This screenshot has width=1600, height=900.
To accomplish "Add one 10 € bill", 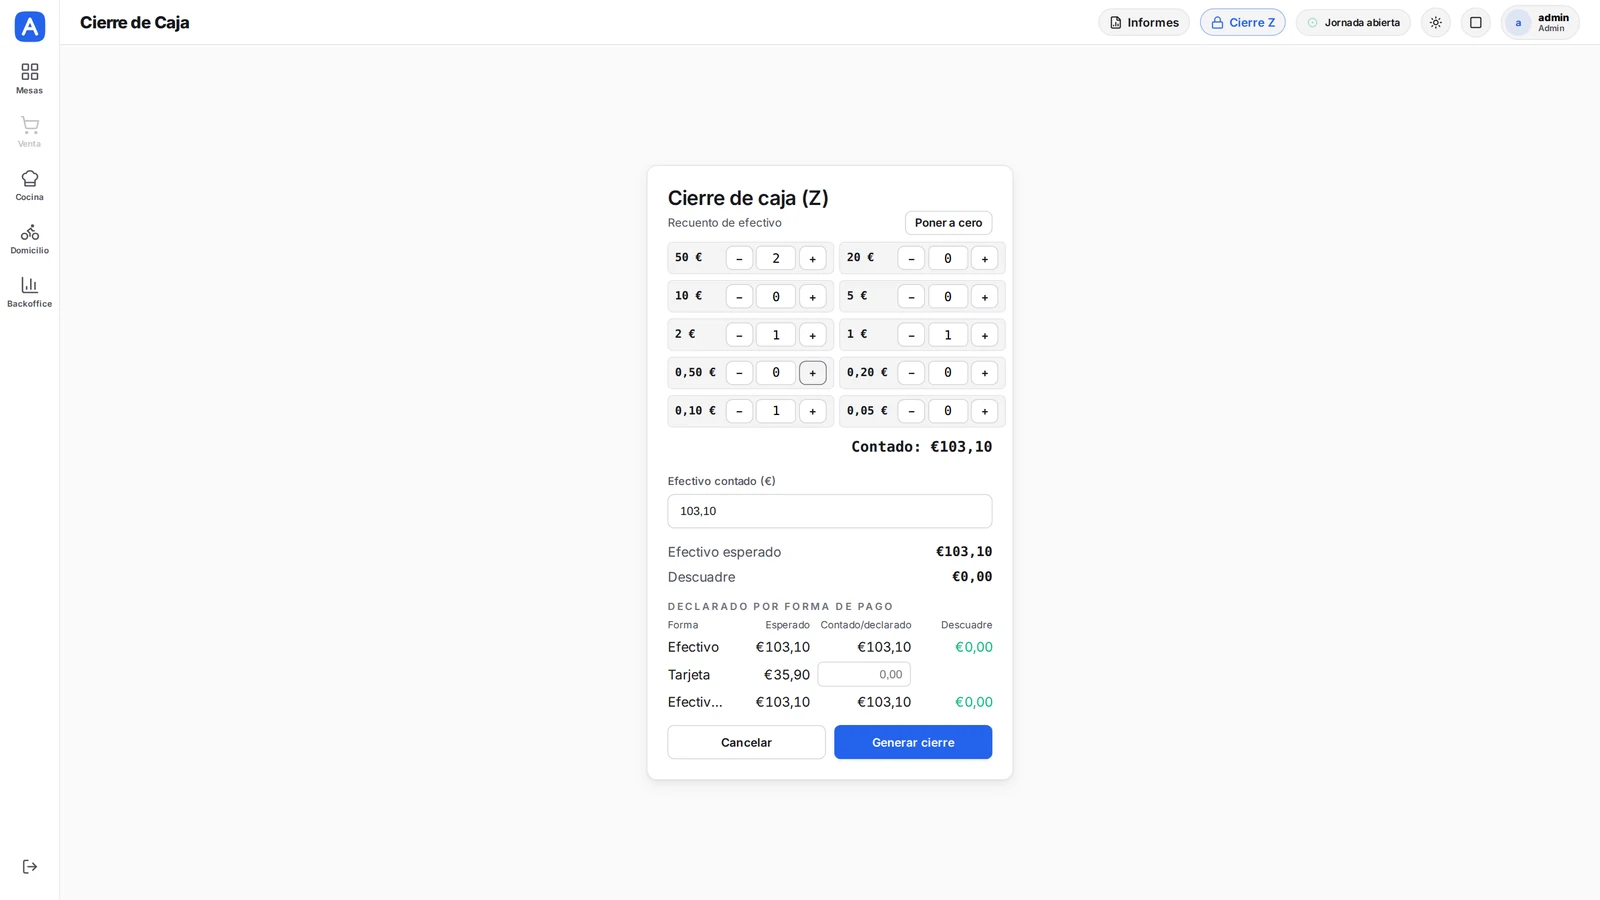I will [812, 297].
